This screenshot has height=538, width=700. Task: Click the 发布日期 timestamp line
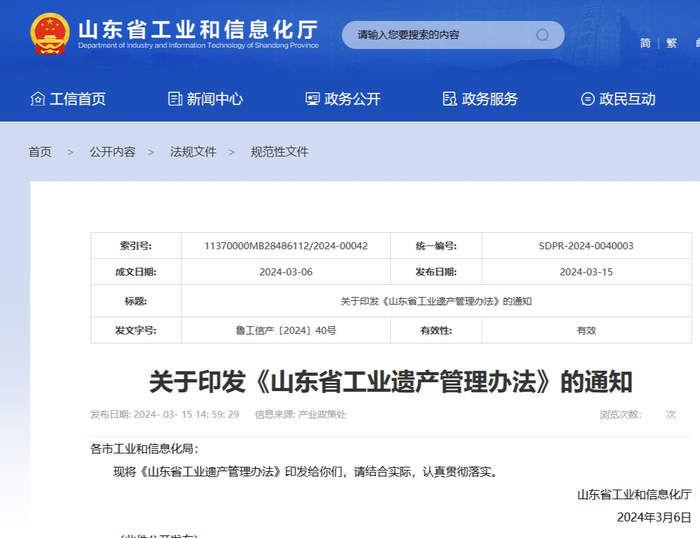165,414
